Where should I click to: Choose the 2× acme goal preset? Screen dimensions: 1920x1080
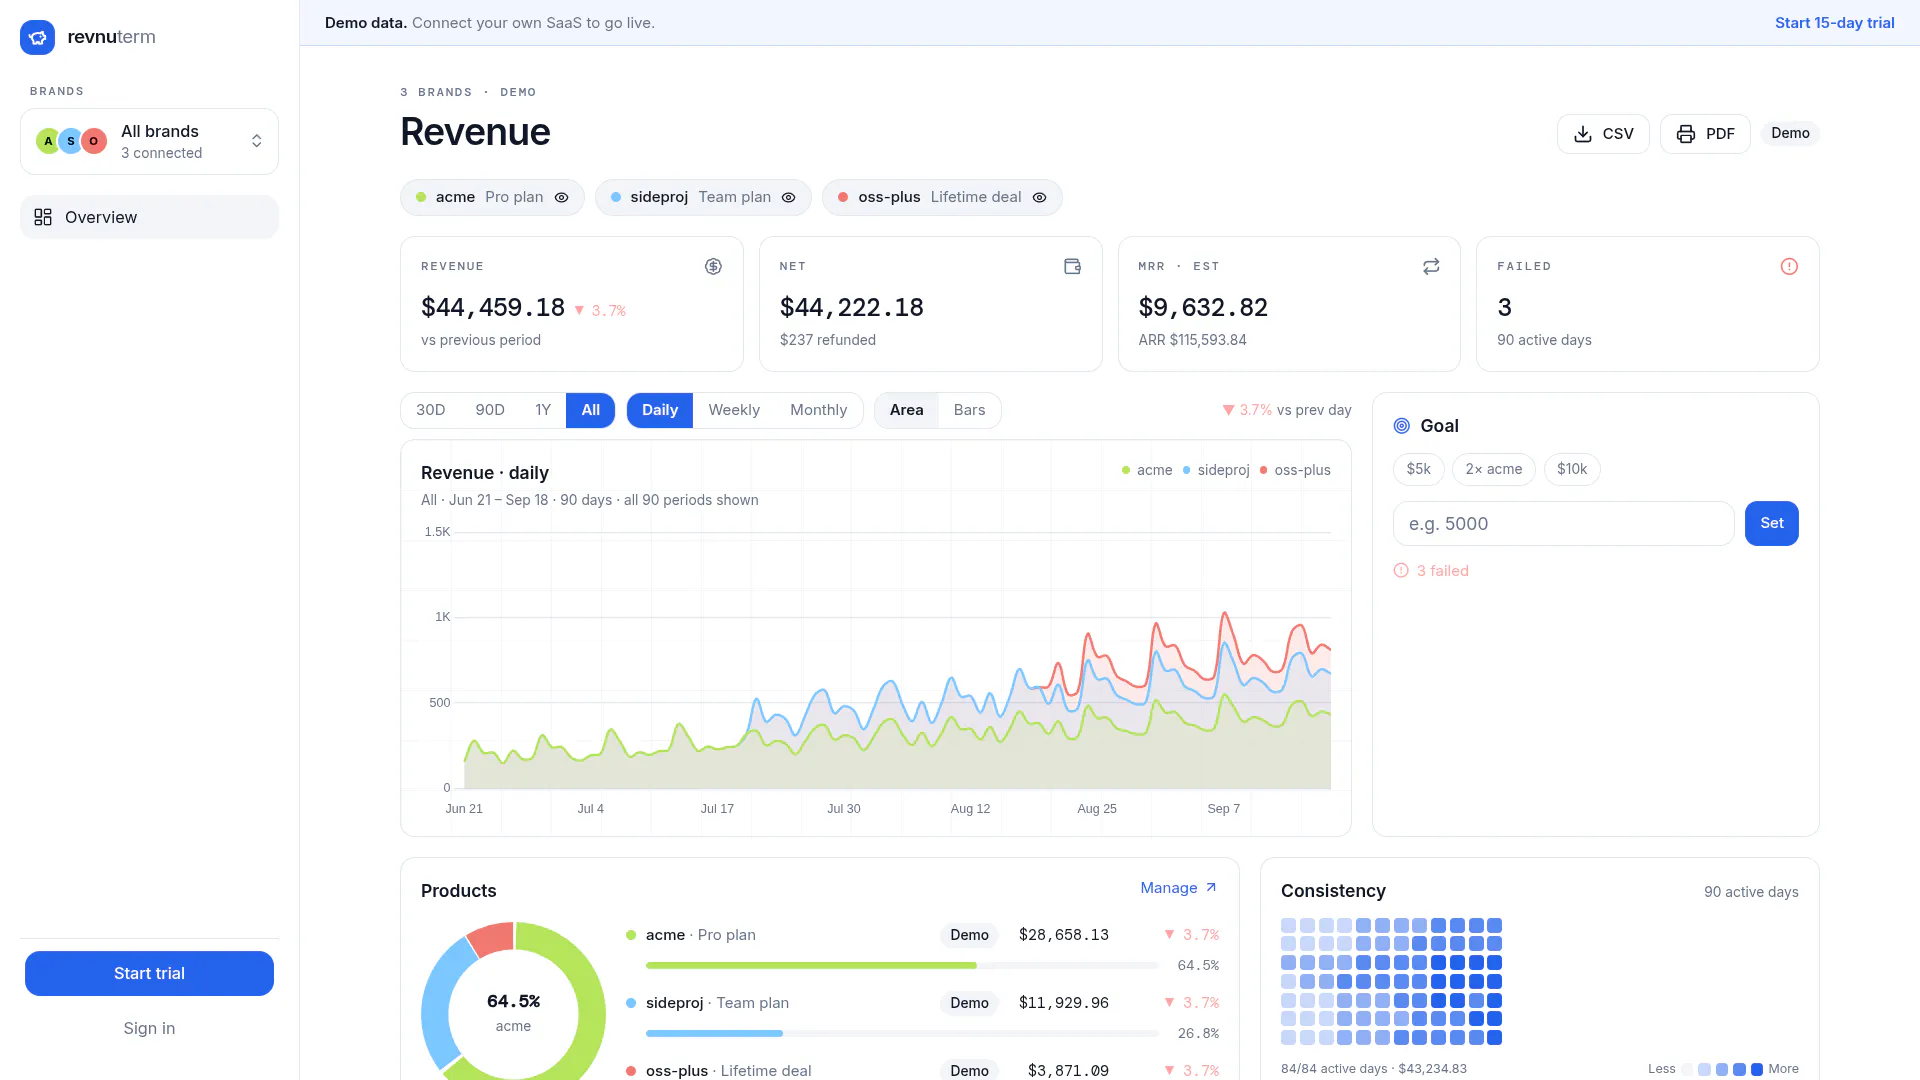[x=1494, y=469]
